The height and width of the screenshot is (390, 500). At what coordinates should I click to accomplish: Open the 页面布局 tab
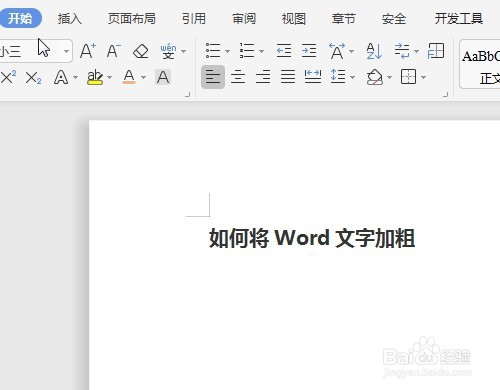click(x=132, y=19)
